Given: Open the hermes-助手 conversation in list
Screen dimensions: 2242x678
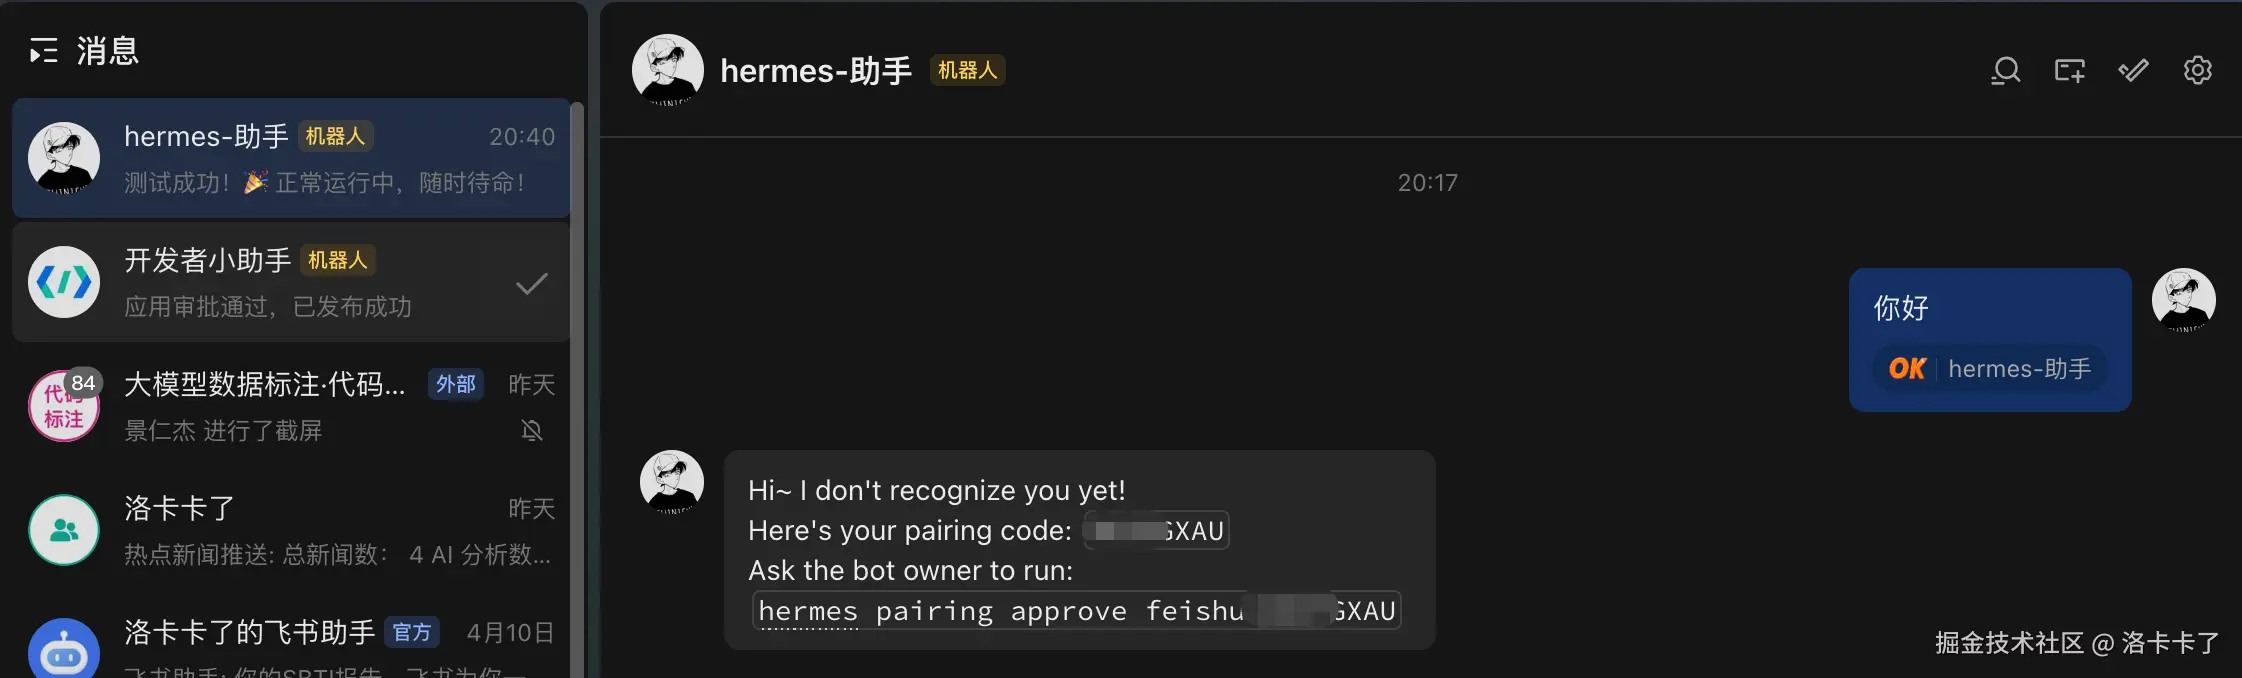Looking at the screenshot, I should 290,158.
